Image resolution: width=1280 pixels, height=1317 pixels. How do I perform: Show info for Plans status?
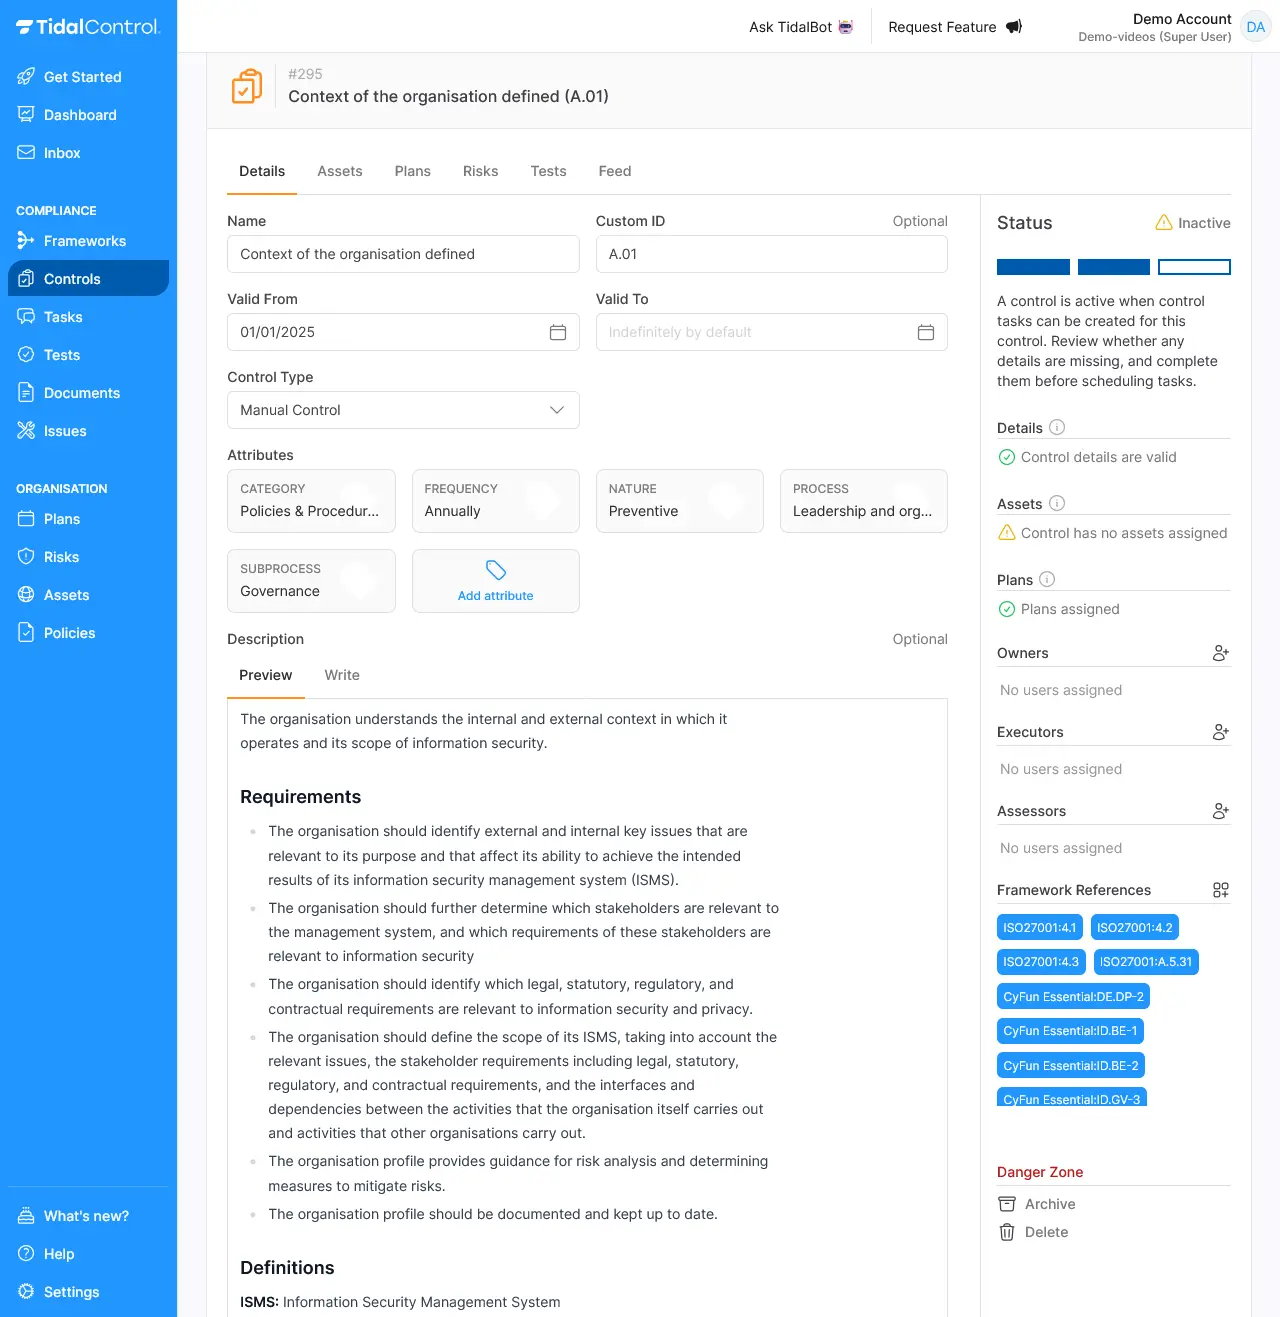click(x=1047, y=579)
